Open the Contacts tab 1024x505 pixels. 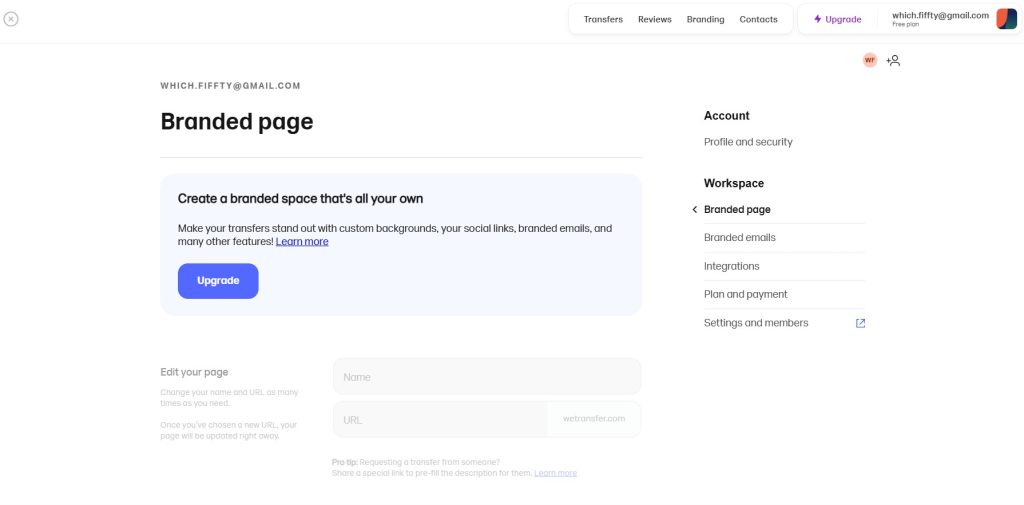pyautogui.click(x=758, y=20)
